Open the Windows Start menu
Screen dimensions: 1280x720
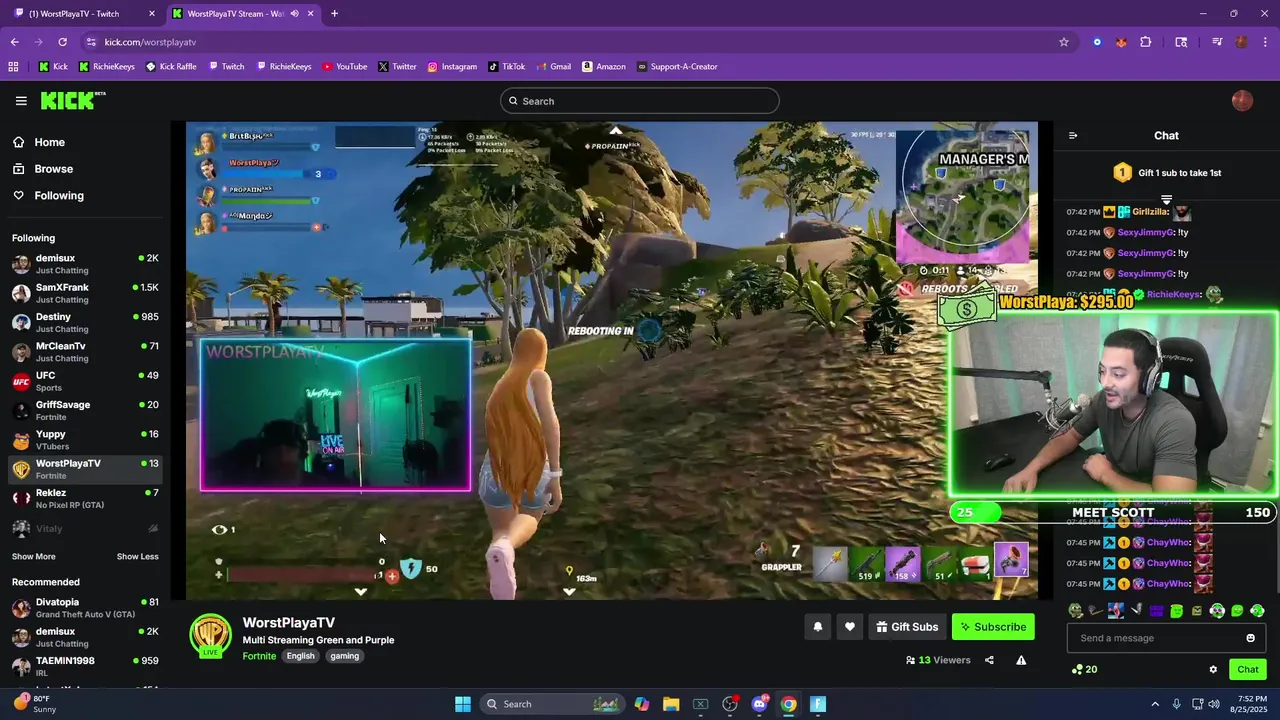click(x=463, y=704)
